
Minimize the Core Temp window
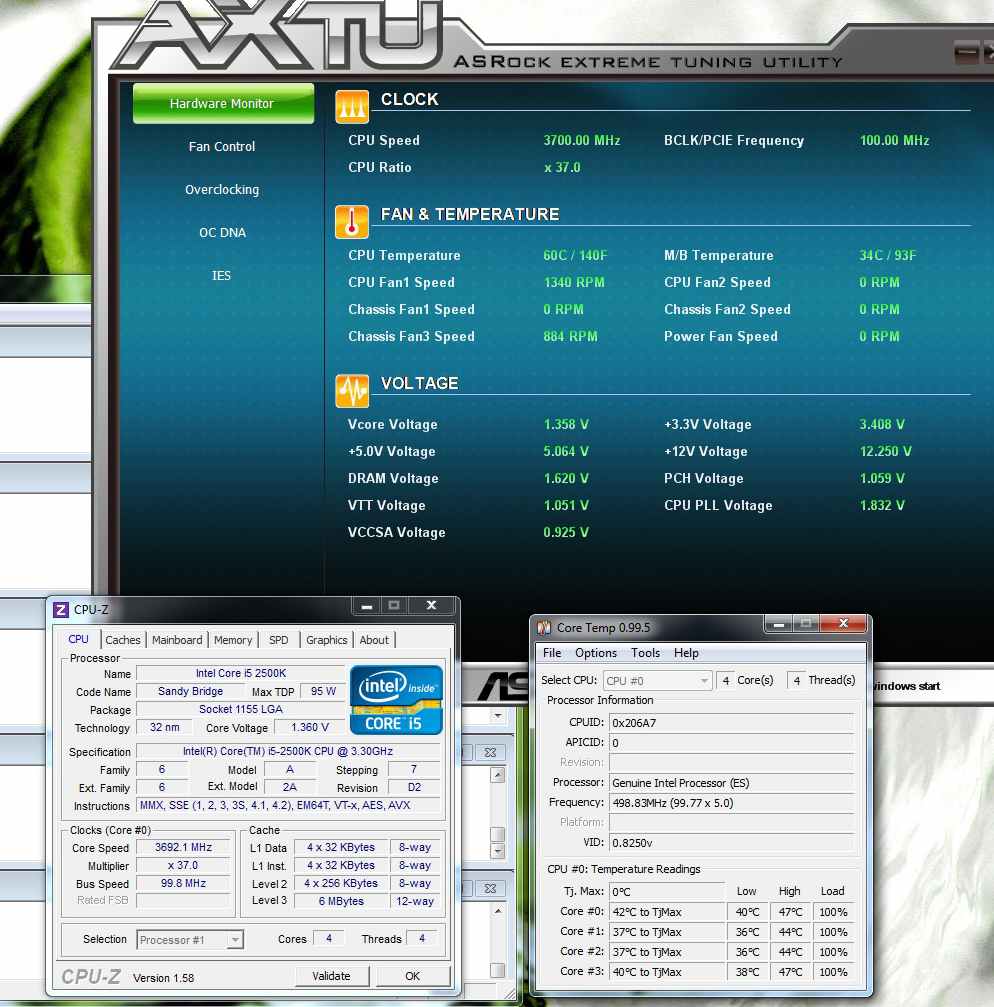point(778,623)
